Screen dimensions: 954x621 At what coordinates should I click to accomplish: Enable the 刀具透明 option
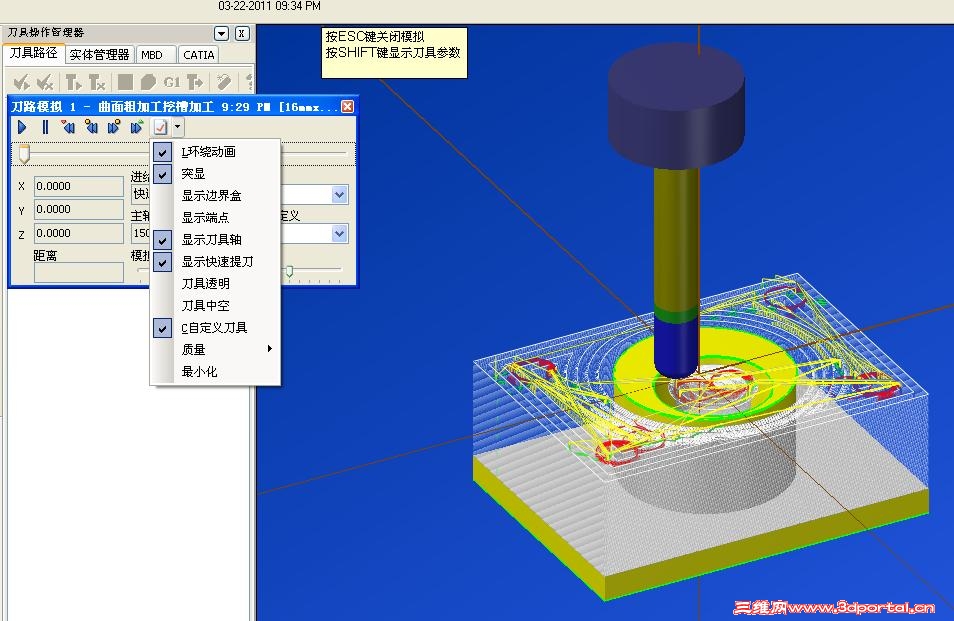[215, 283]
